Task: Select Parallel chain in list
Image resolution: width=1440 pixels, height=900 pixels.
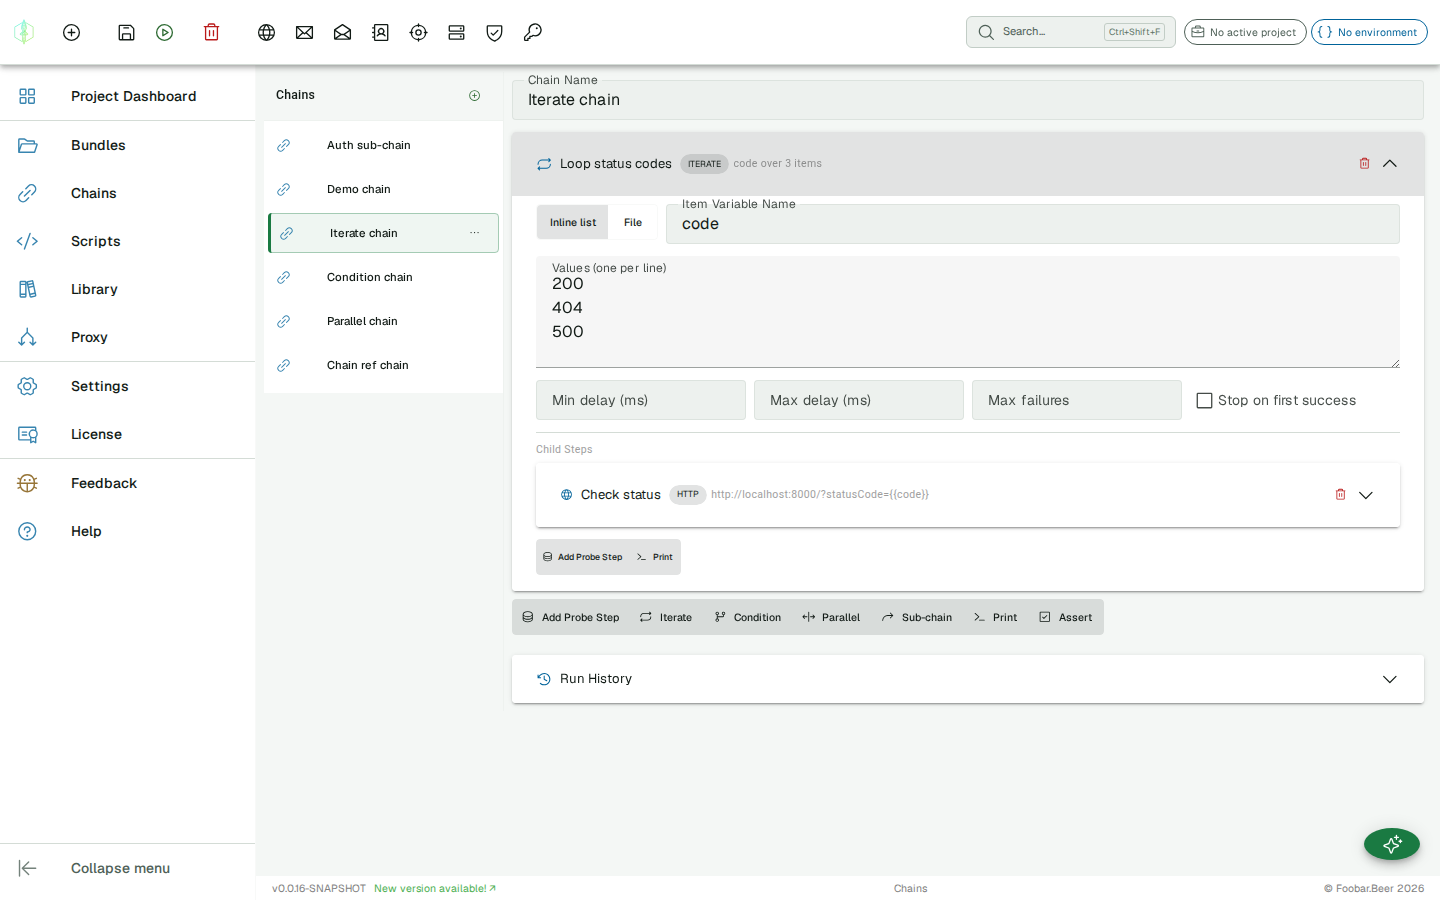Action: (383, 321)
